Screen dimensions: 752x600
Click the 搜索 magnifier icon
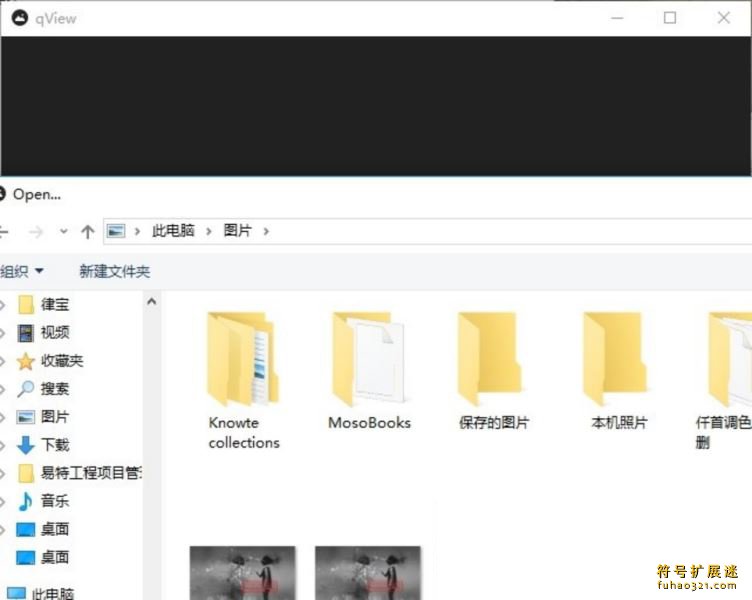(x=25, y=389)
